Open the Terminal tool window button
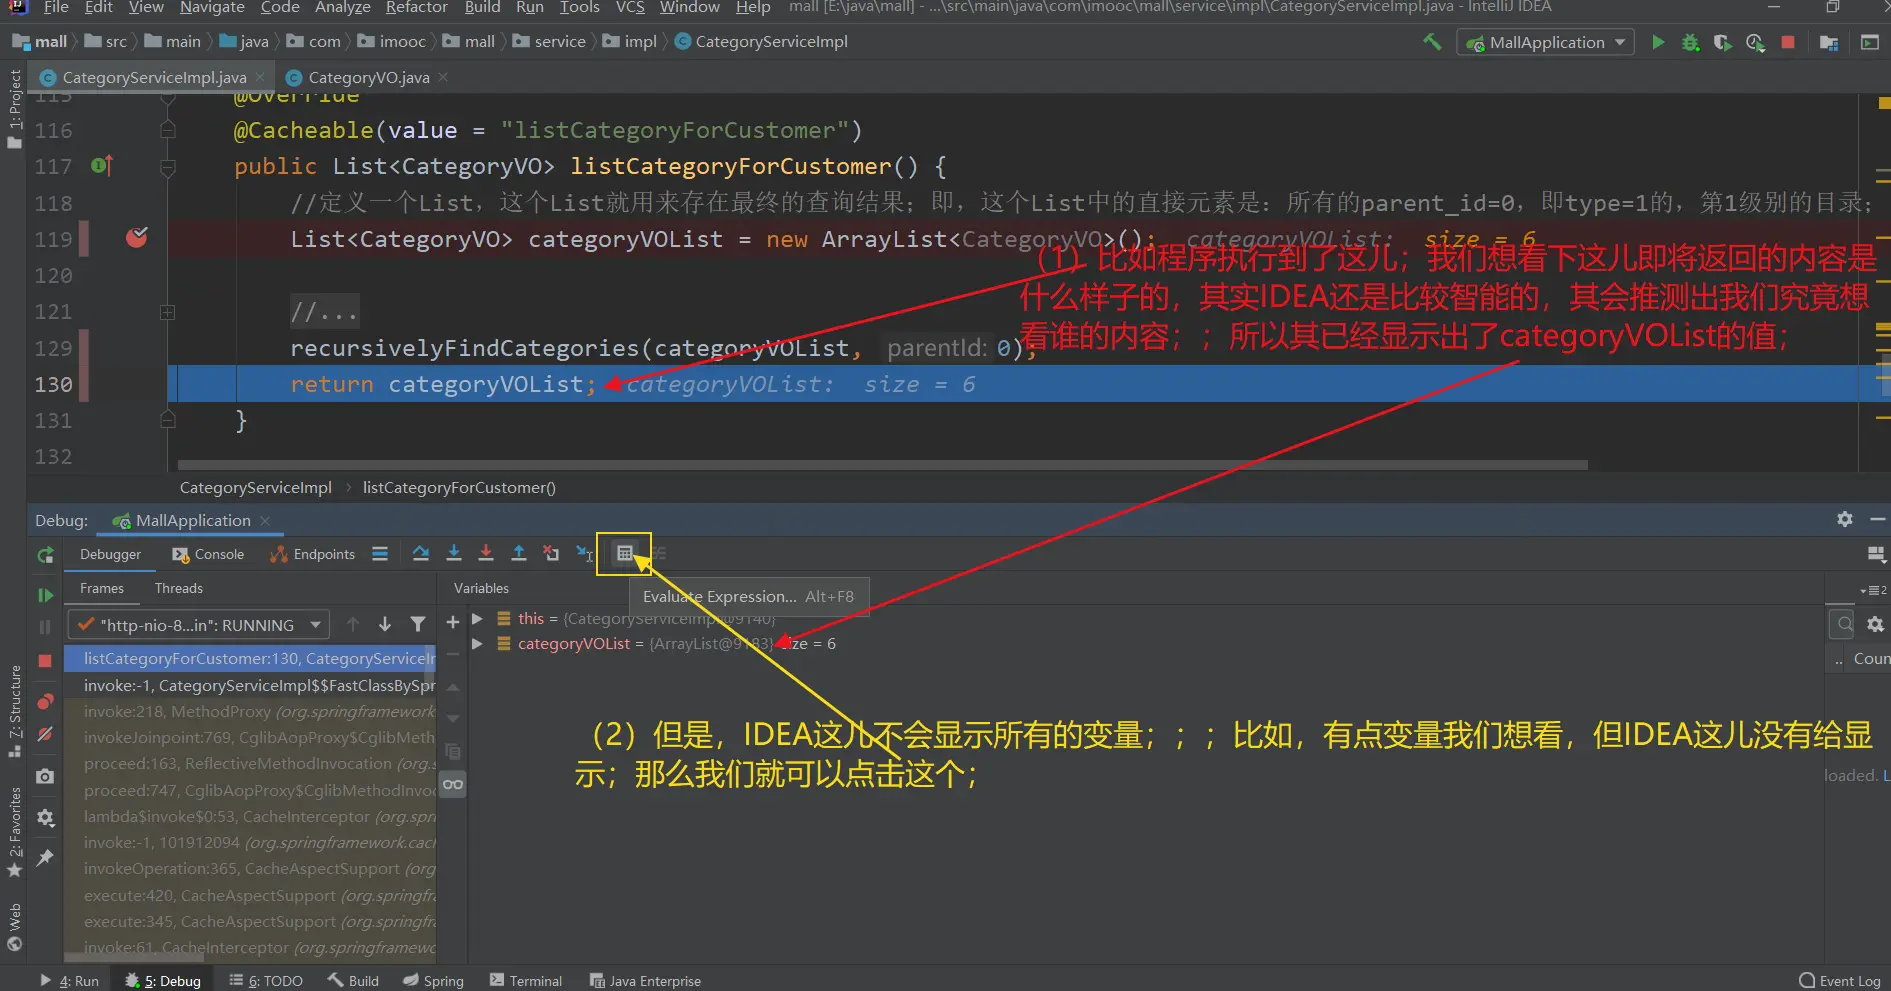Viewport: 1891px width, 991px height. tap(526, 981)
